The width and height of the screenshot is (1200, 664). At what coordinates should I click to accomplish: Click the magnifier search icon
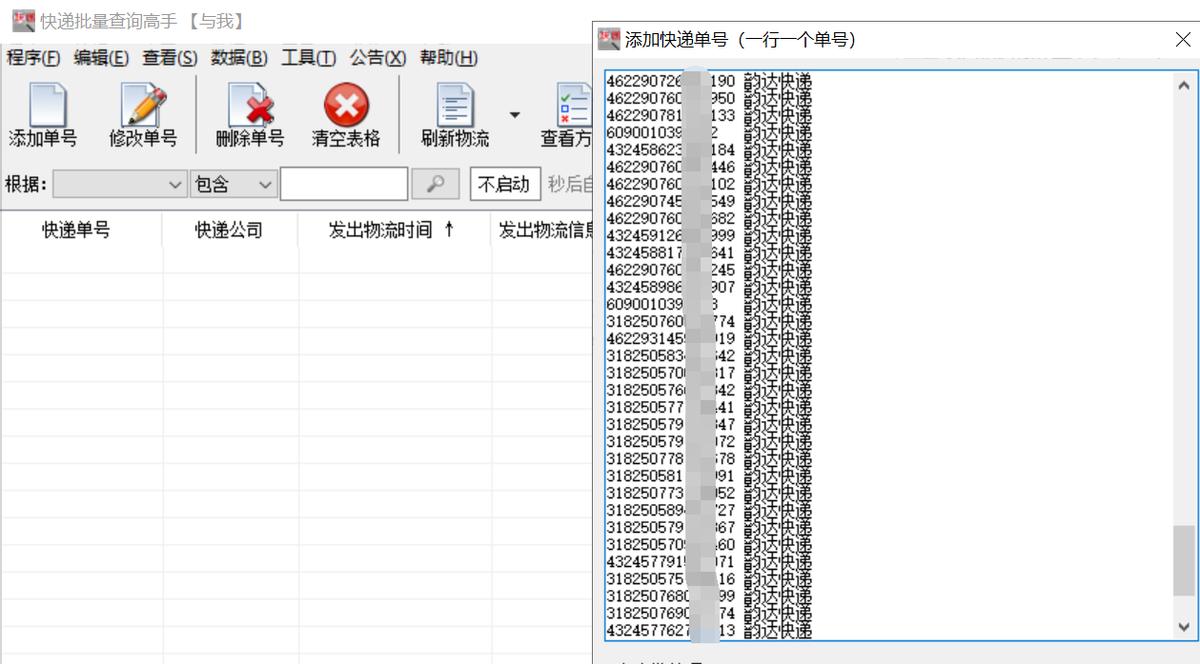pos(436,184)
